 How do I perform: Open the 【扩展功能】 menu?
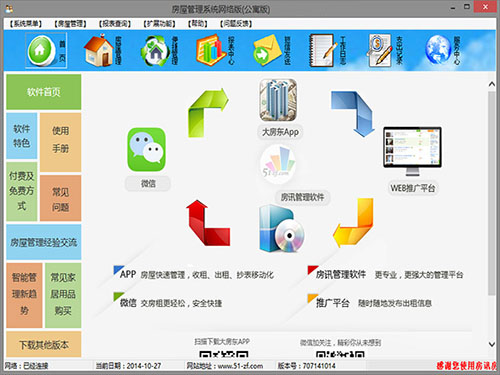pos(159,23)
